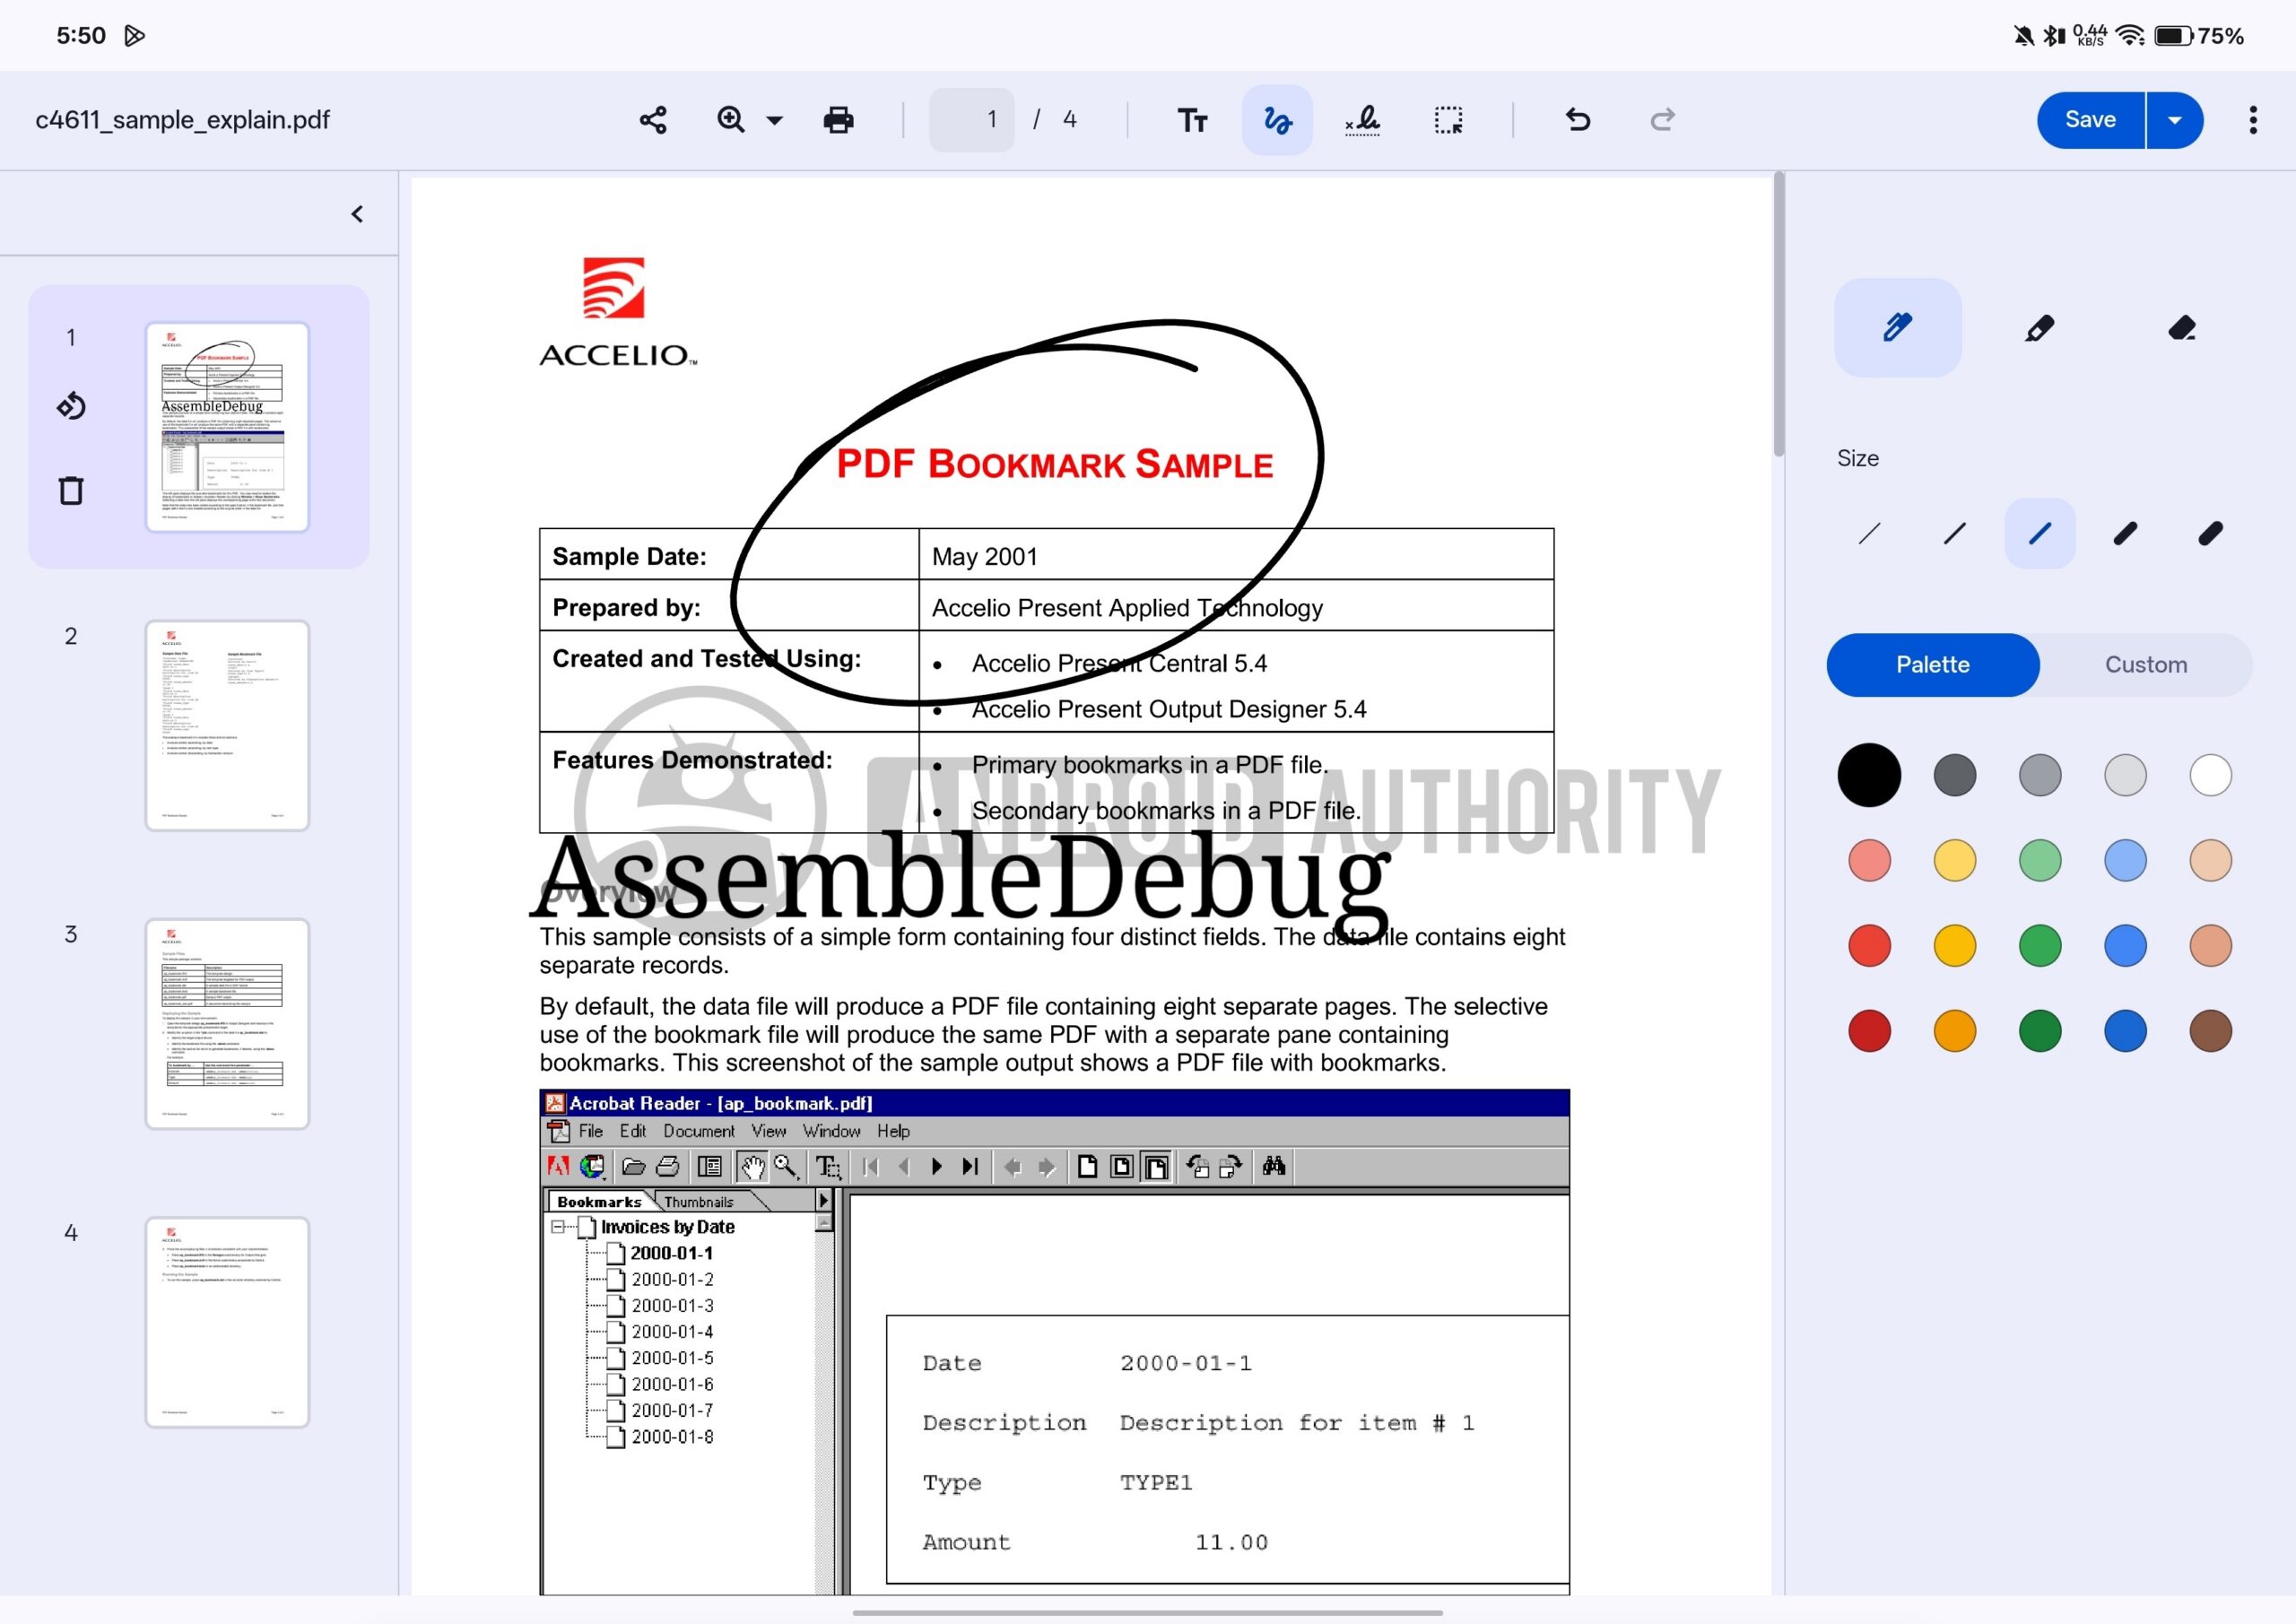Pick the dark green color swatch
Image resolution: width=2296 pixels, height=1624 pixels.
2040,1031
